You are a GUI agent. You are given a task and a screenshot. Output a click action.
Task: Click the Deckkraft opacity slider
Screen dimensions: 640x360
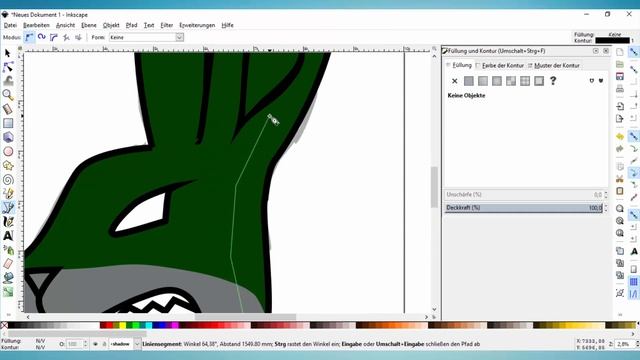(x=524, y=208)
